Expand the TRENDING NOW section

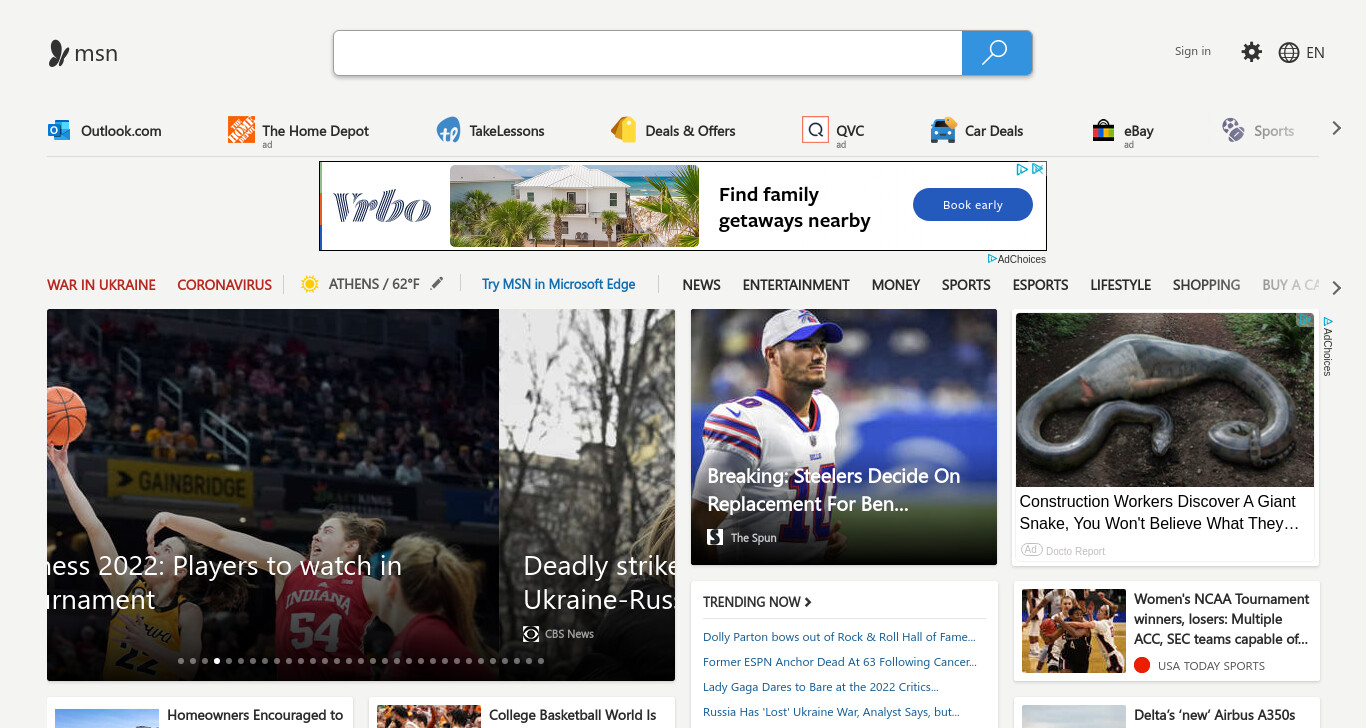click(757, 602)
